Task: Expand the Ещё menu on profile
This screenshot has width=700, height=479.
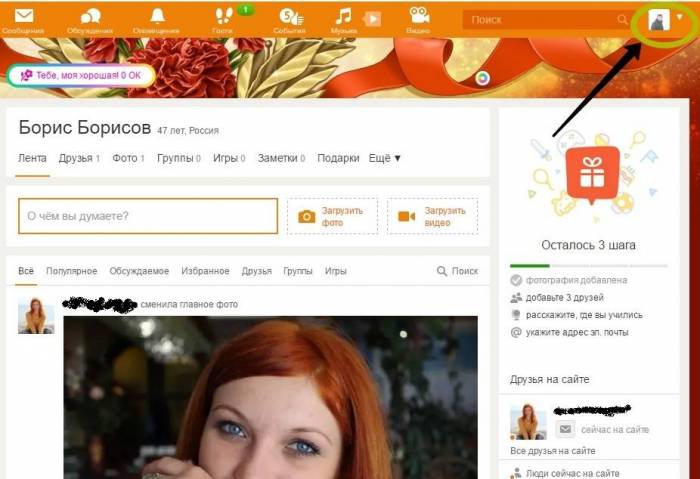Action: click(384, 158)
